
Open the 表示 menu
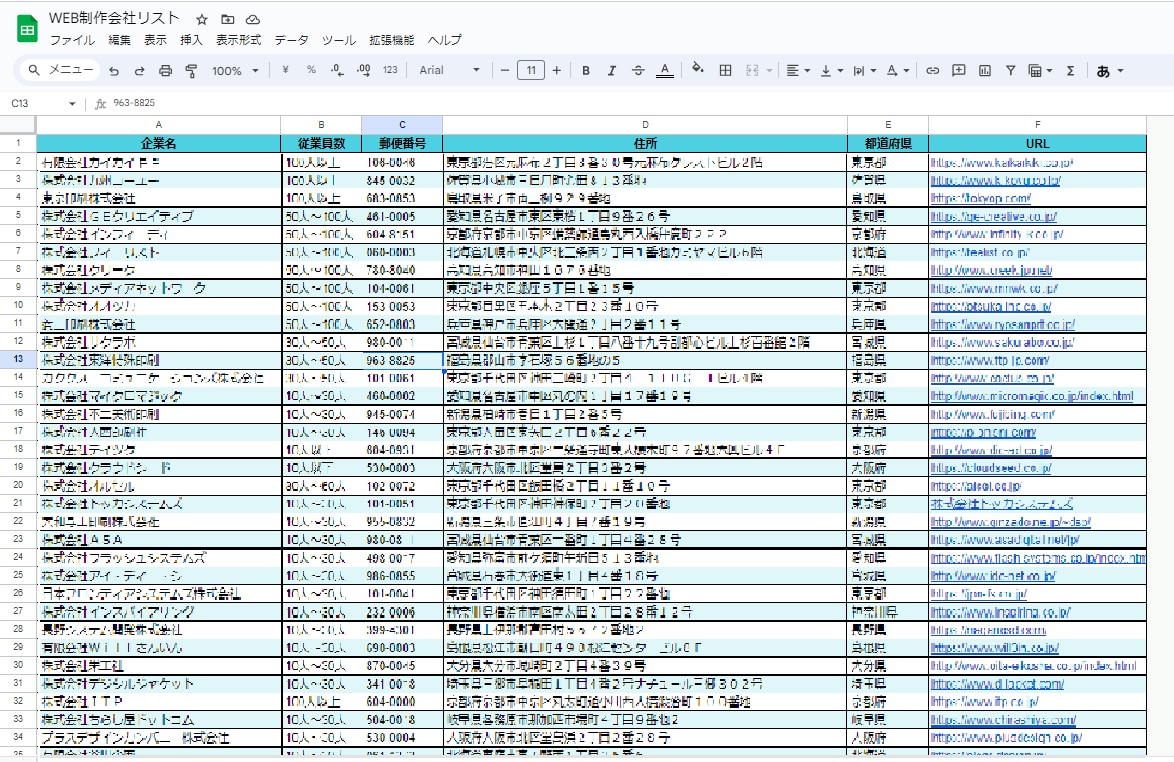click(x=155, y=40)
